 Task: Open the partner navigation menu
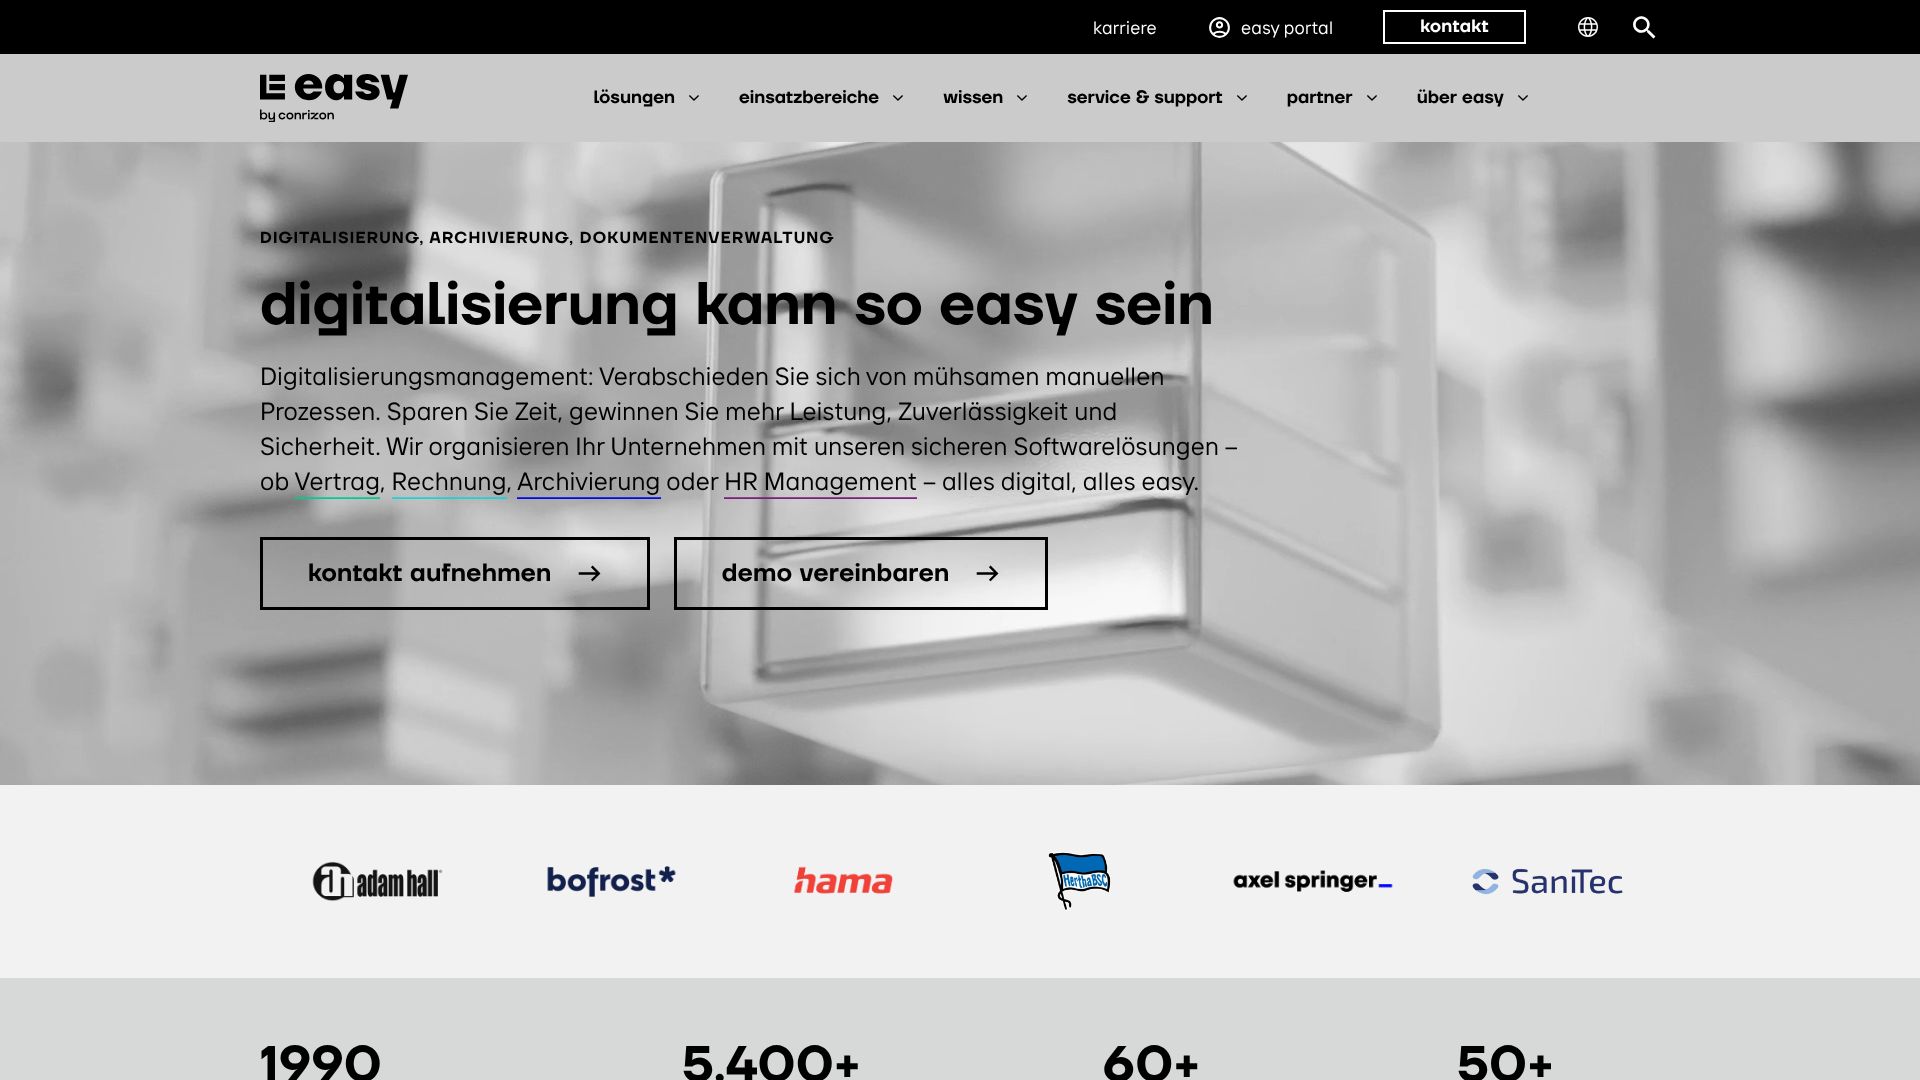coord(1331,97)
